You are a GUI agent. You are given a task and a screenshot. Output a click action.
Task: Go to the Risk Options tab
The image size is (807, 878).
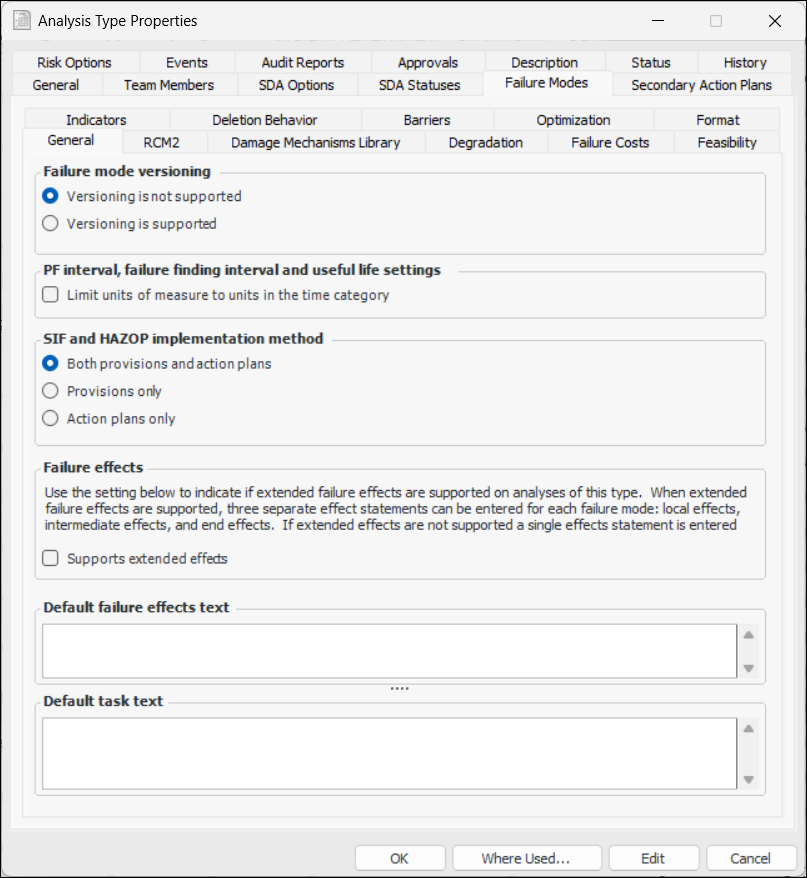point(75,62)
